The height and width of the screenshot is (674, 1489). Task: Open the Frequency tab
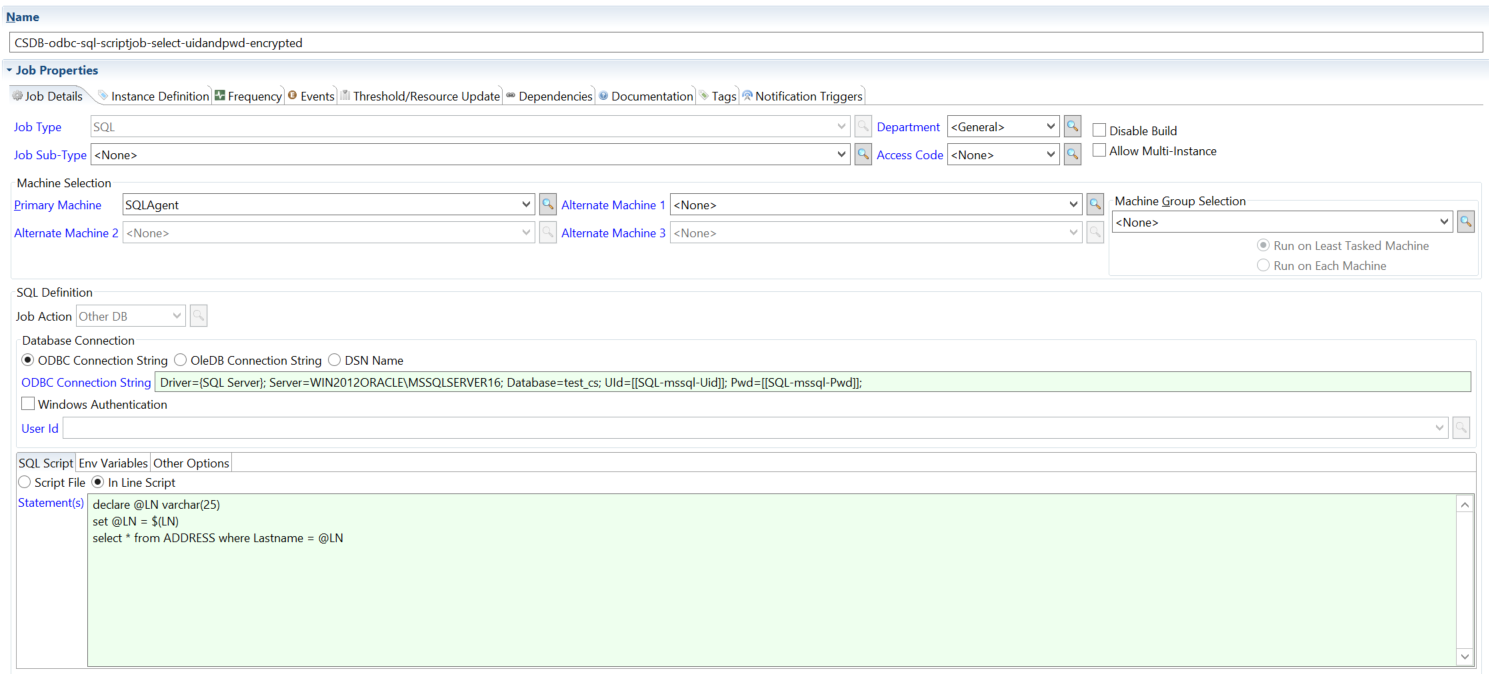point(248,96)
